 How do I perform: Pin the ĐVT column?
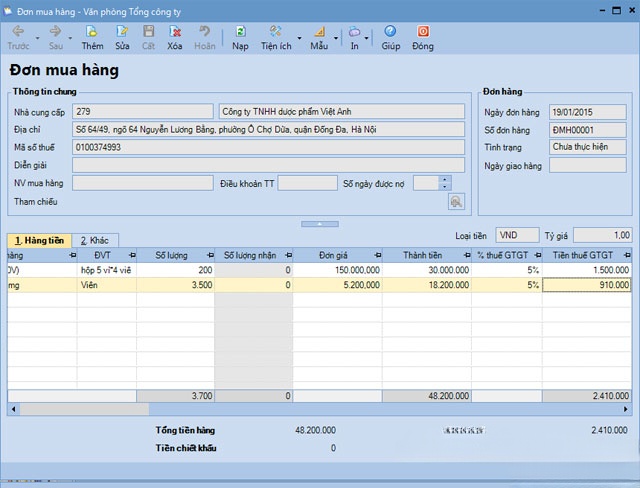coord(132,255)
